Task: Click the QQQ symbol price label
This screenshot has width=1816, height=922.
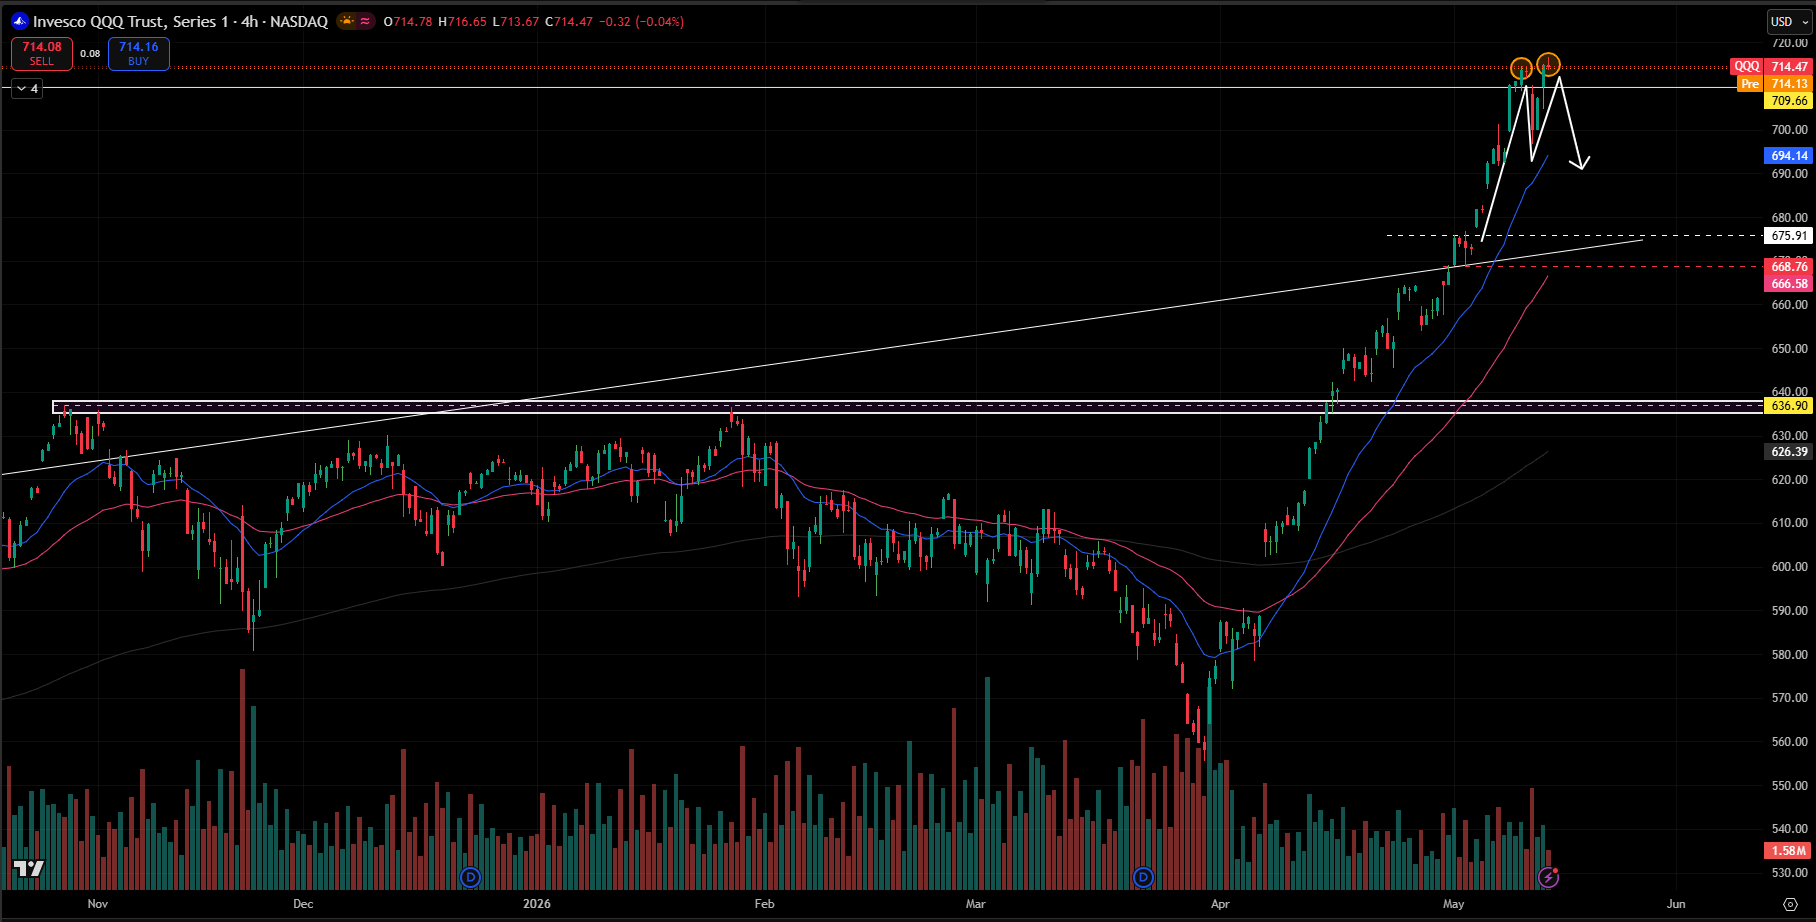Action: click(1747, 67)
